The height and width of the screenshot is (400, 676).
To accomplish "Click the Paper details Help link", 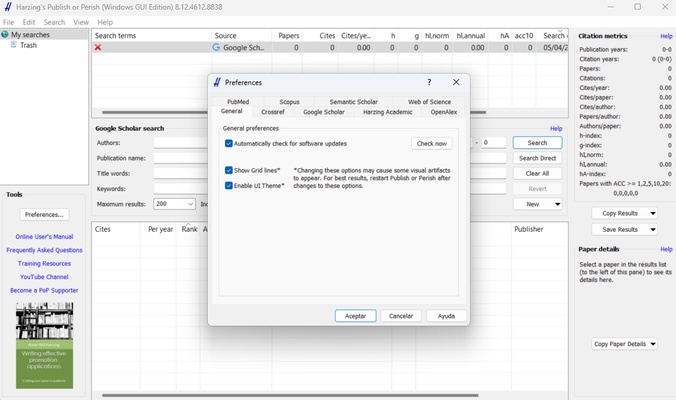I will pyautogui.click(x=666, y=249).
